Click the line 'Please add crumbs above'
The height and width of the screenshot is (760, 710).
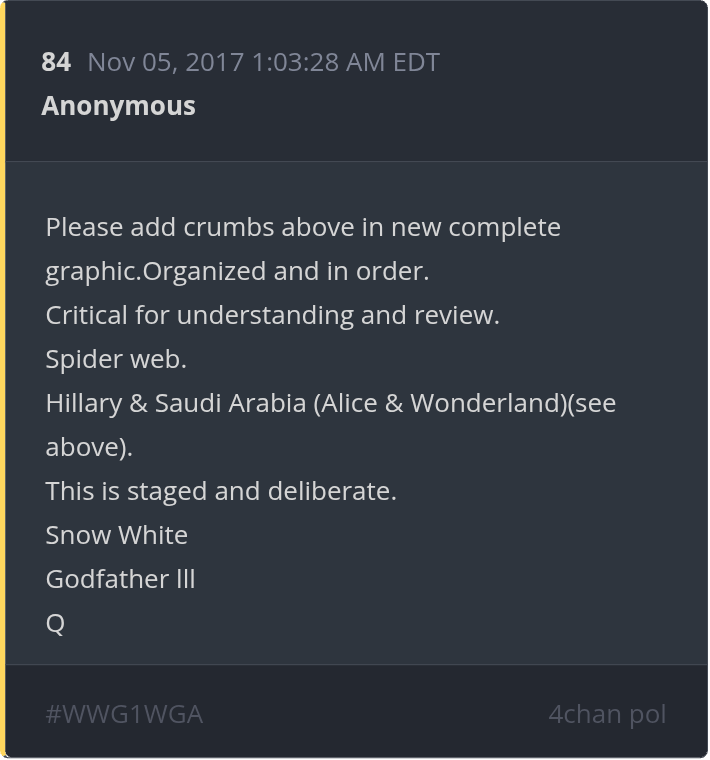pos(303,227)
